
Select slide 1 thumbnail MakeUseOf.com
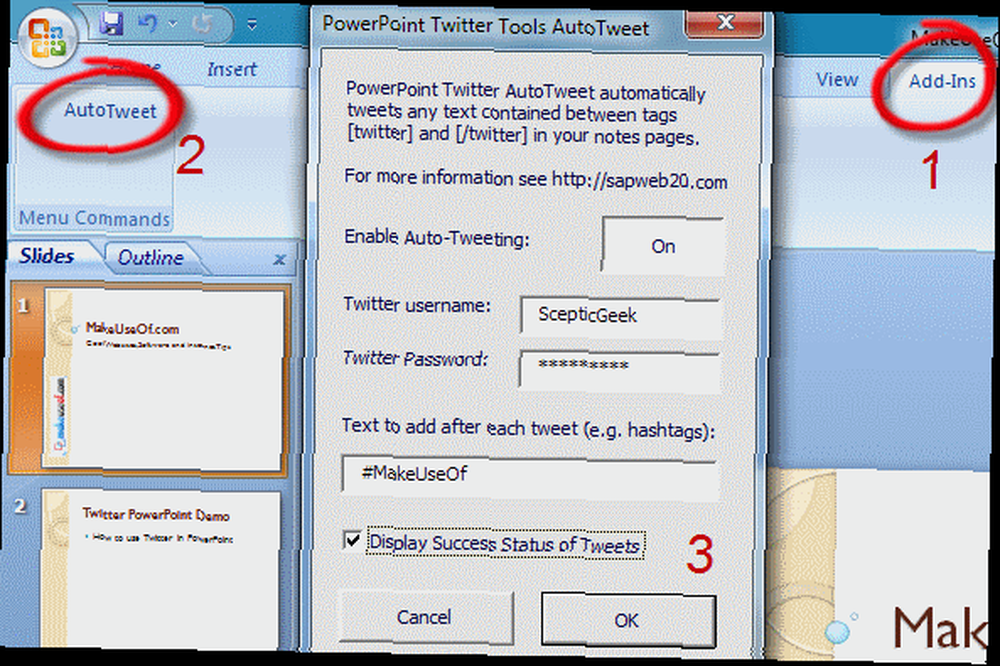[163, 380]
